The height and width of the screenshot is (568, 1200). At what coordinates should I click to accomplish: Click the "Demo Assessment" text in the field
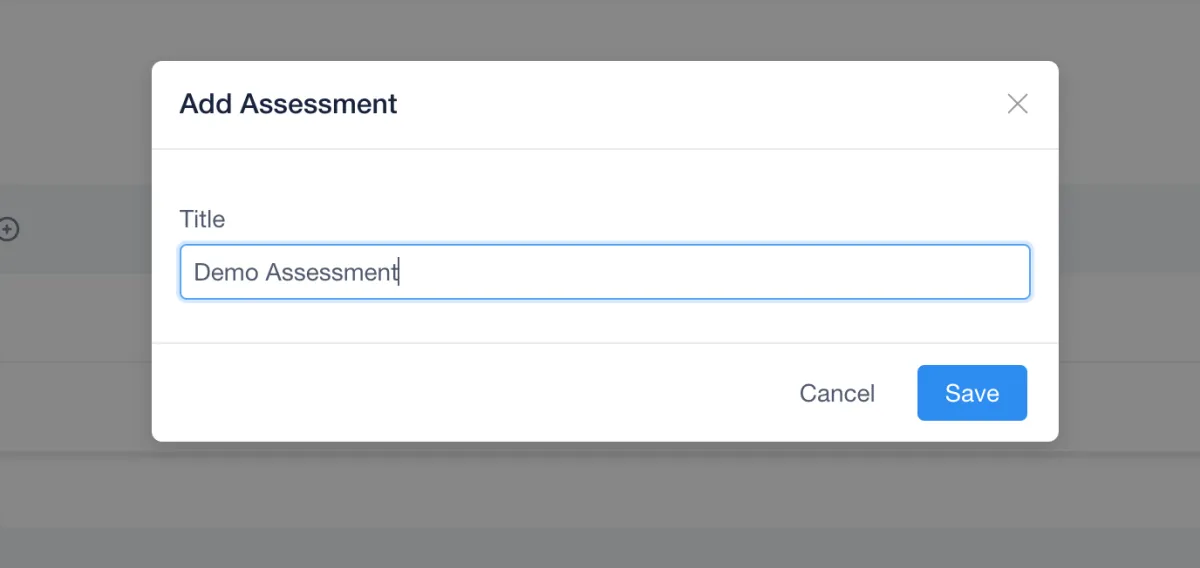296,272
